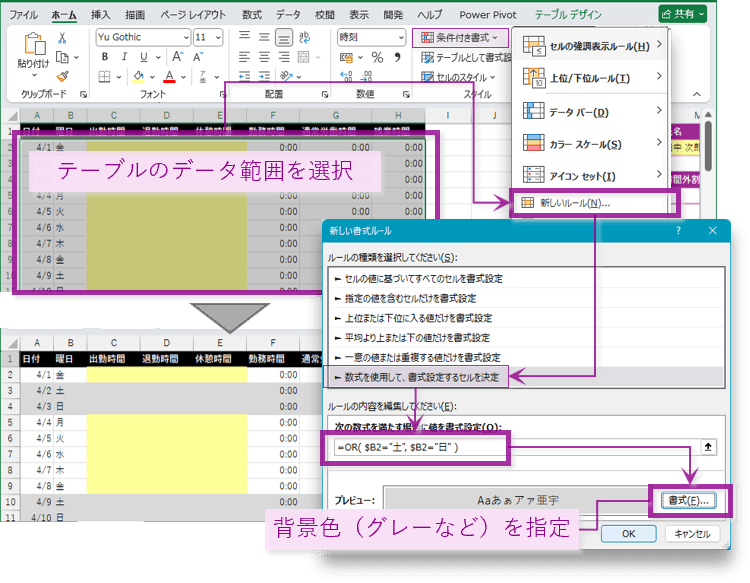
Task: Click the Paste (貼り付け) clipboard icon
Action: tap(33, 46)
